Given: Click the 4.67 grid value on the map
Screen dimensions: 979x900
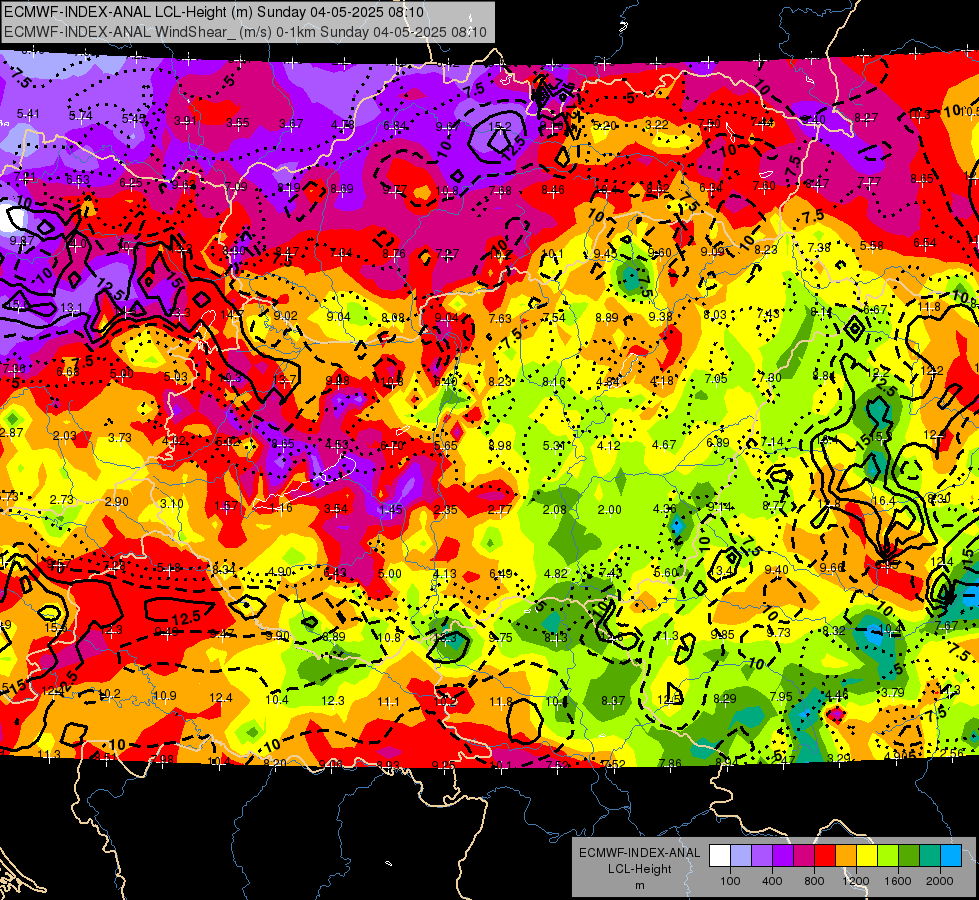Looking at the screenshot, I should pos(664,445).
